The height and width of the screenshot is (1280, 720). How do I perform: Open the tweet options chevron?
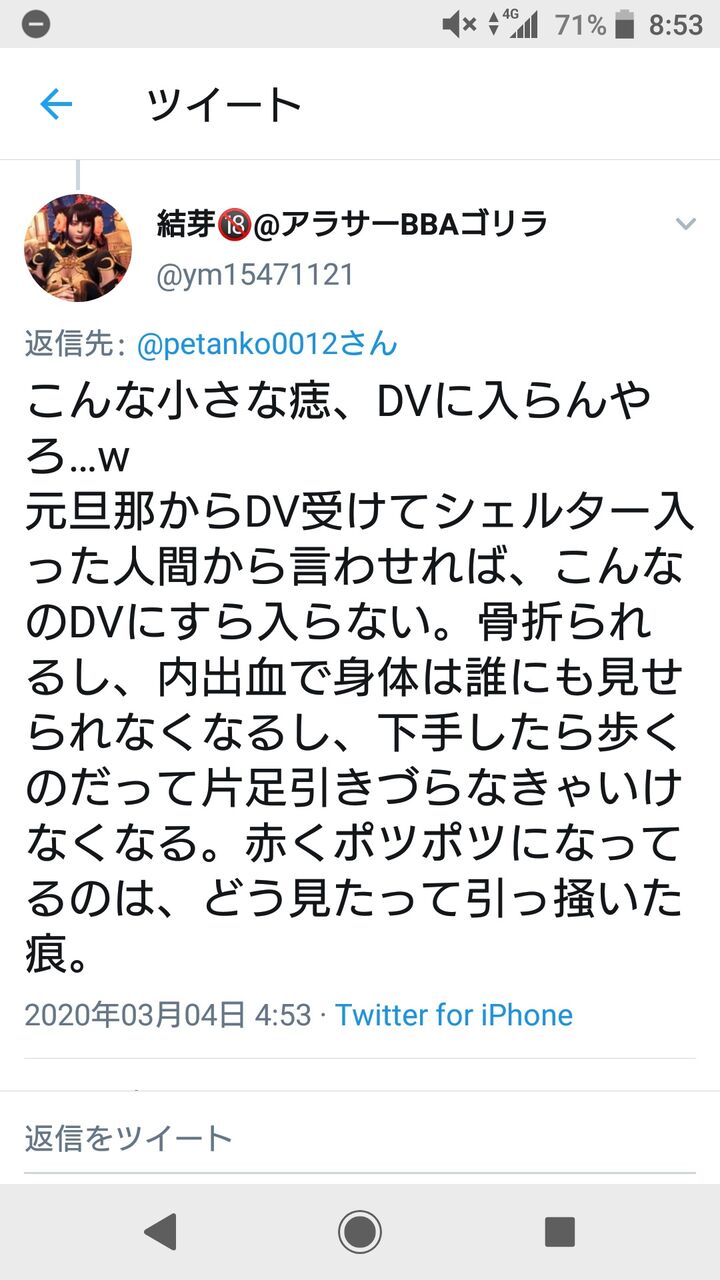click(x=685, y=224)
